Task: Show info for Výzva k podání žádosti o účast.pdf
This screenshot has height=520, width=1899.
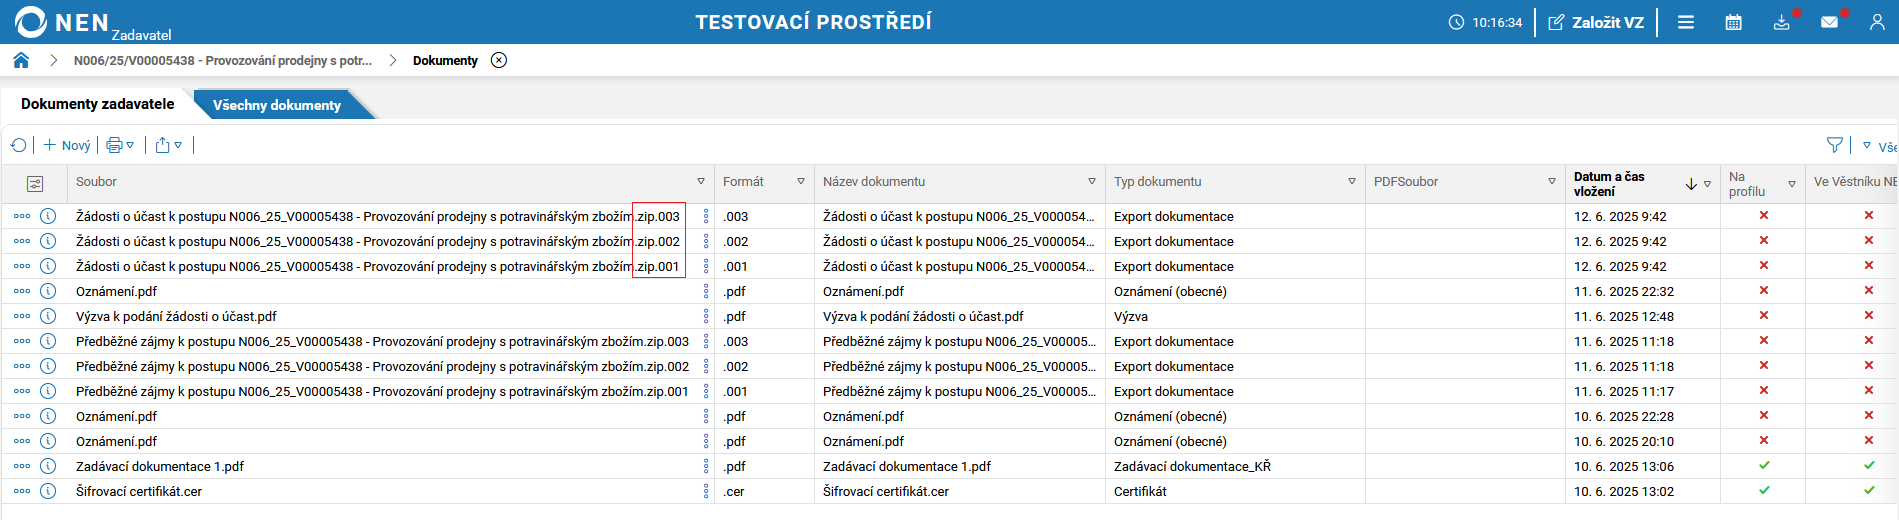Action: (x=48, y=316)
